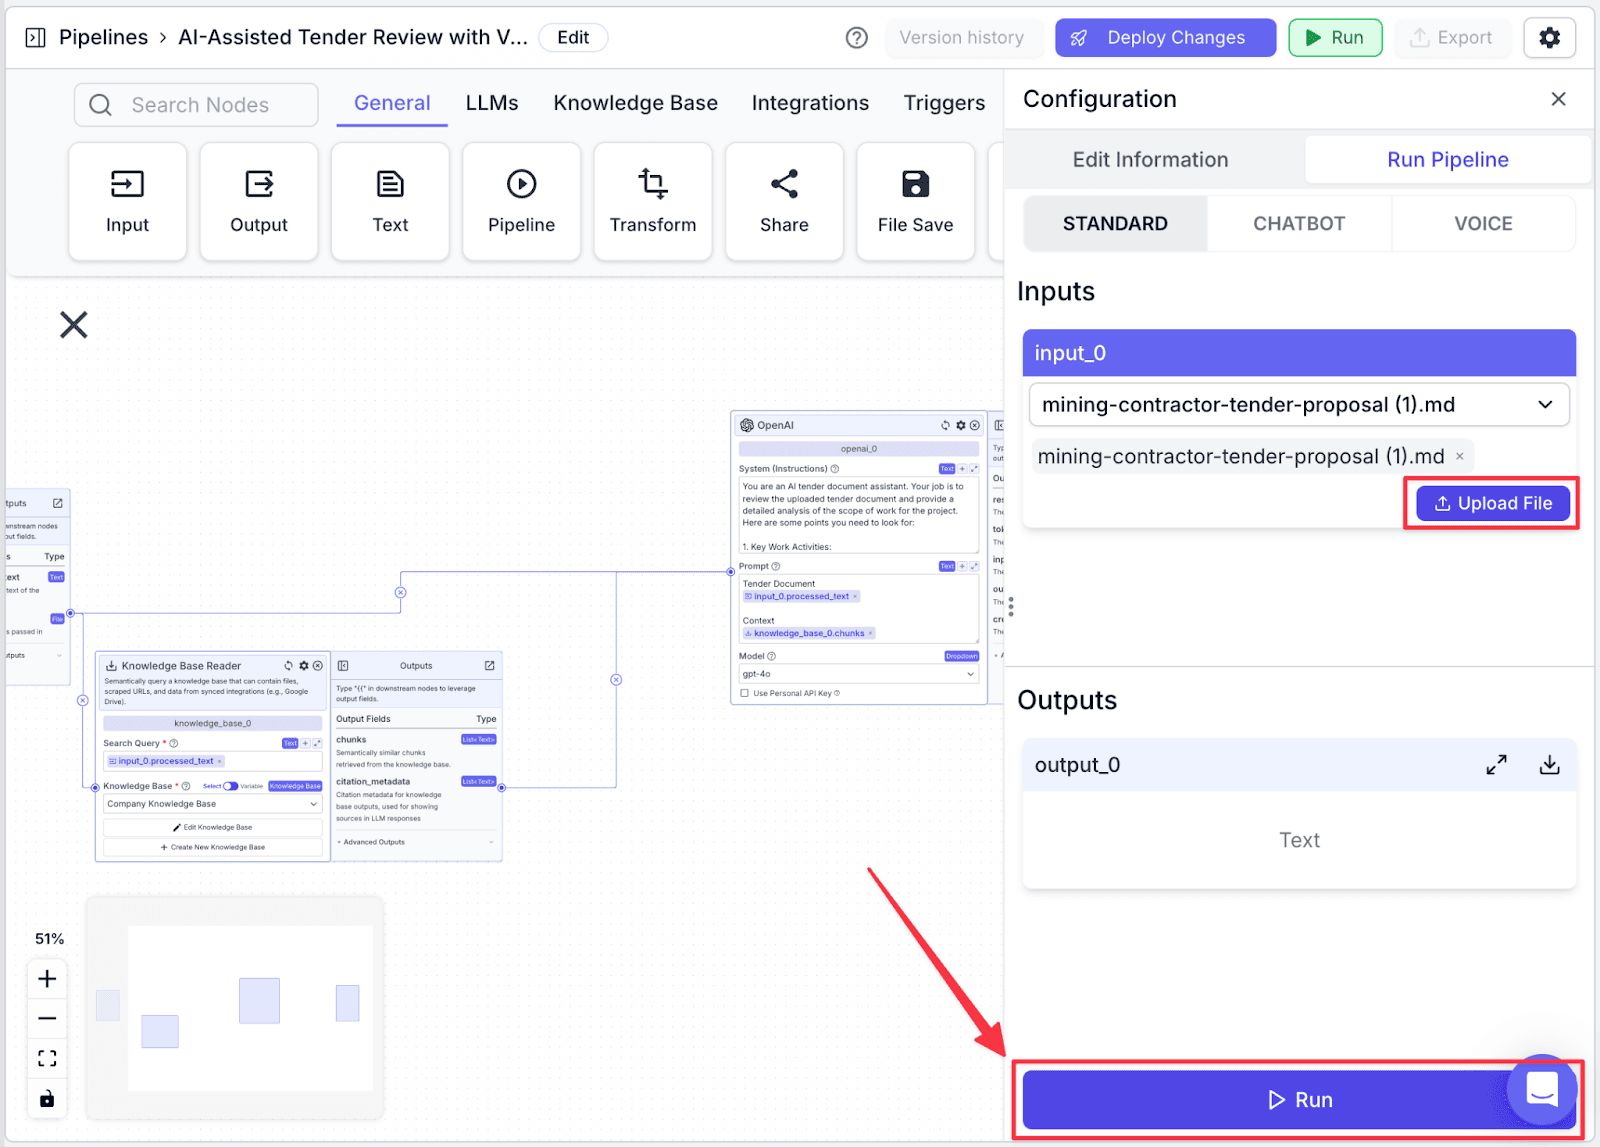1600x1147 pixels.
Task: Open the OpenAI node settings gear
Action: tap(961, 425)
